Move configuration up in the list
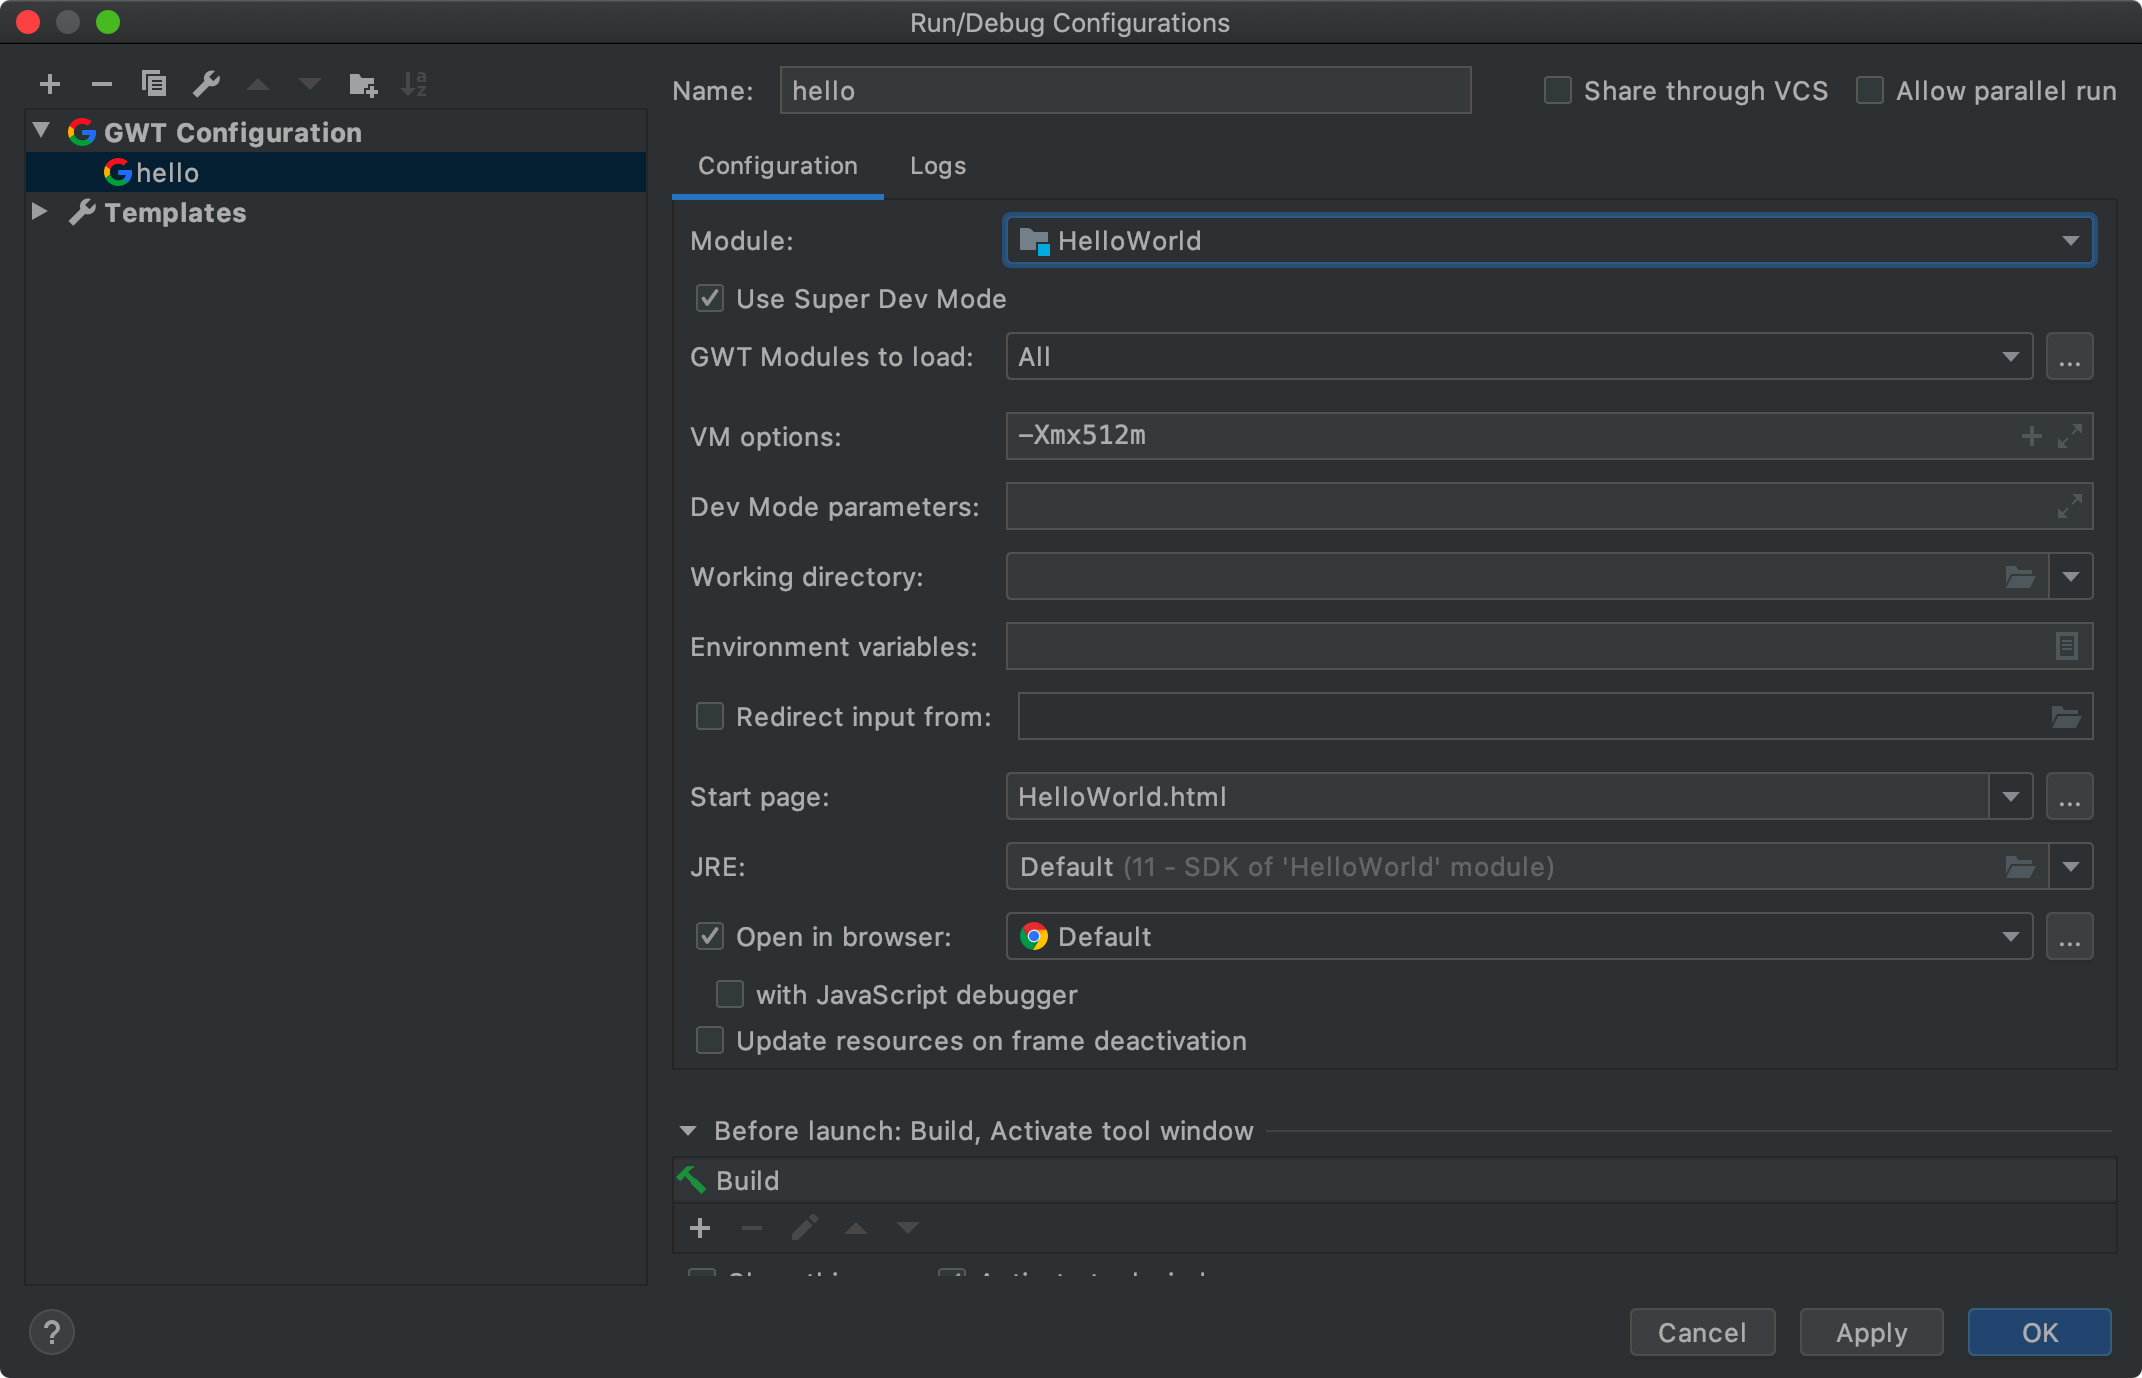The width and height of the screenshot is (2142, 1378). pyautogui.click(x=258, y=85)
